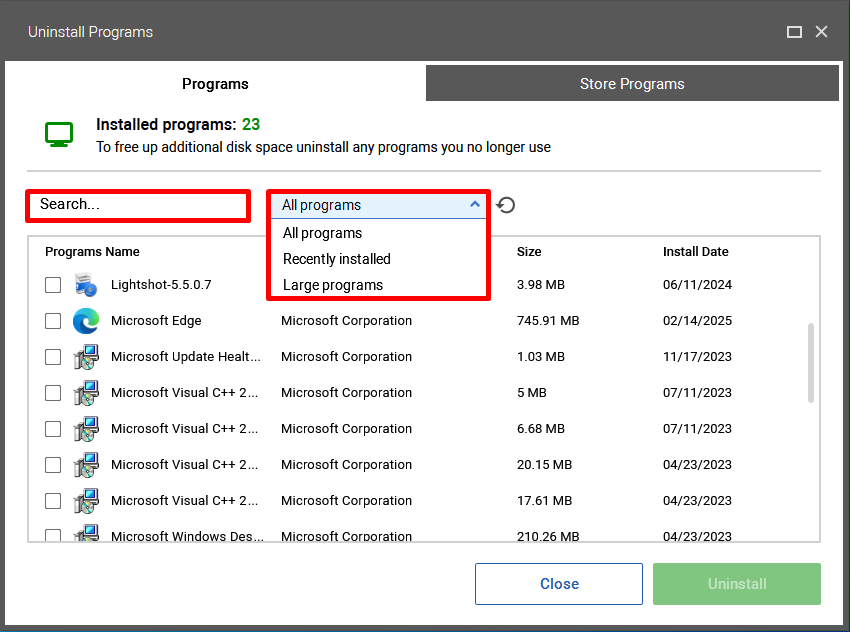Image resolution: width=850 pixels, height=632 pixels.
Task: Click the Microsoft Update Health installer icon
Action: coord(86,357)
